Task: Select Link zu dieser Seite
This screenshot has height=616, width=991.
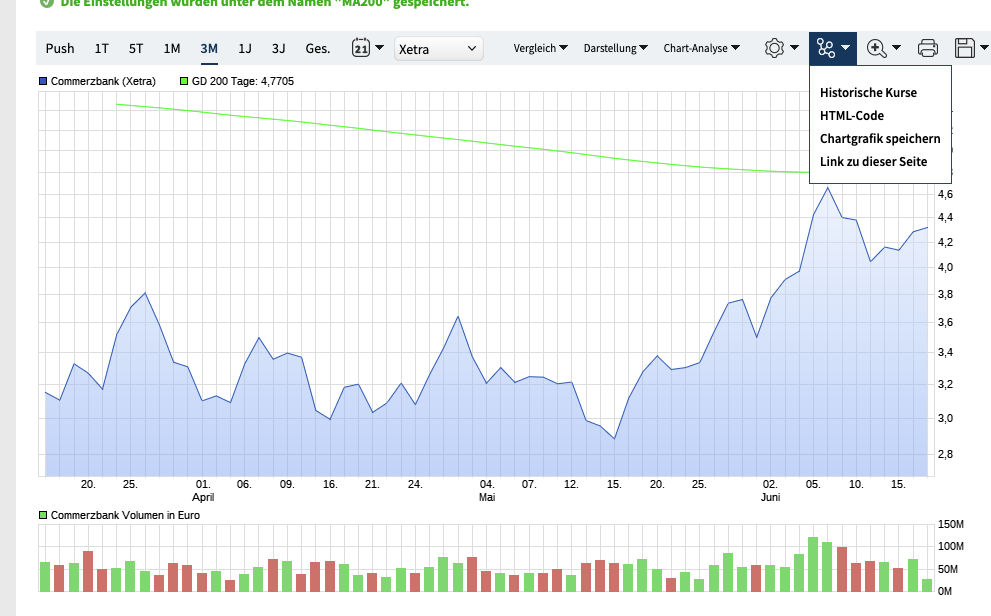Action: click(x=873, y=162)
